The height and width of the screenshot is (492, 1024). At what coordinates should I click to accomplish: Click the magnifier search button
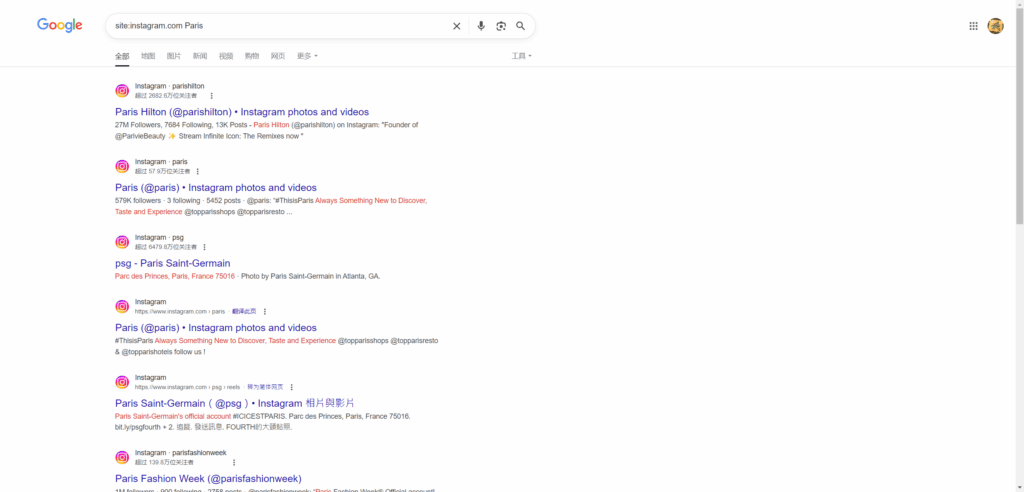point(520,26)
